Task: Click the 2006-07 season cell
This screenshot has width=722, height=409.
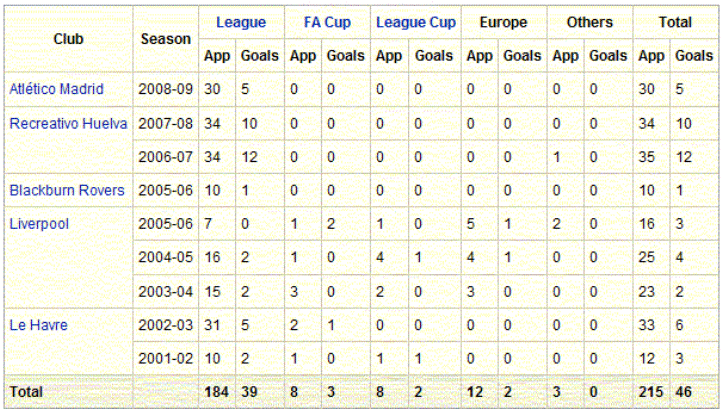Action: [164, 157]
